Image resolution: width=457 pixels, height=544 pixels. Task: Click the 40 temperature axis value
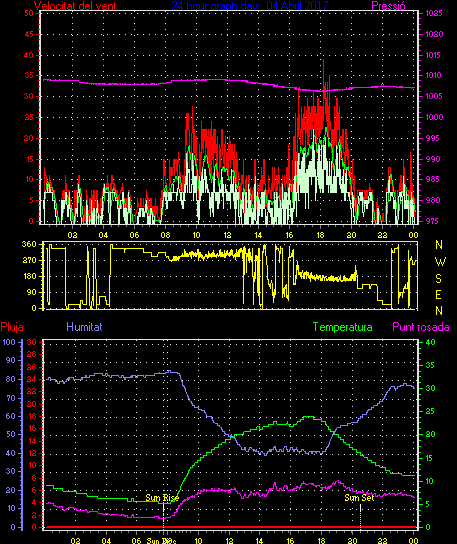pos(430,342)
